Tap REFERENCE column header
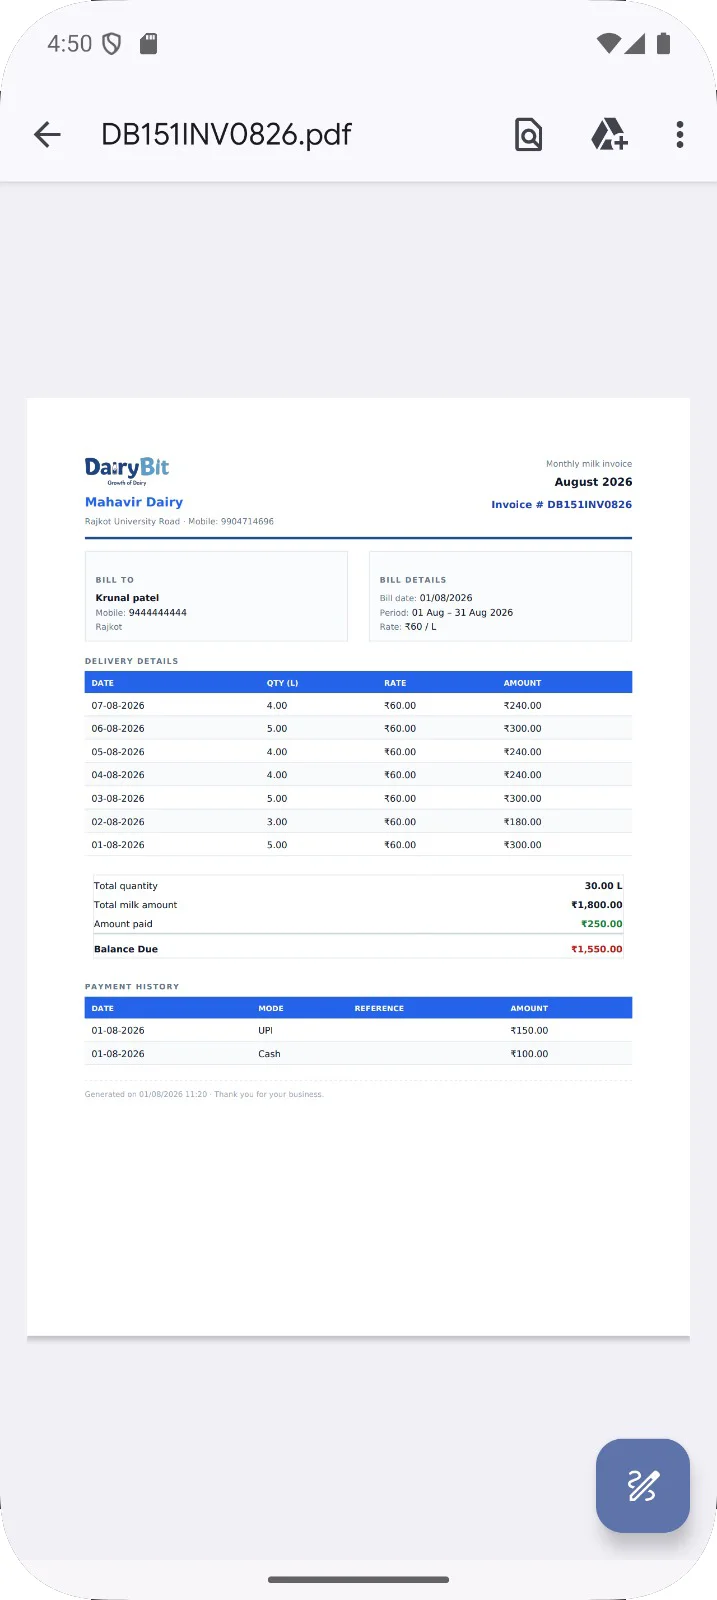The height and width of the screenshot is (1600, 717). tap(379, 1008)
